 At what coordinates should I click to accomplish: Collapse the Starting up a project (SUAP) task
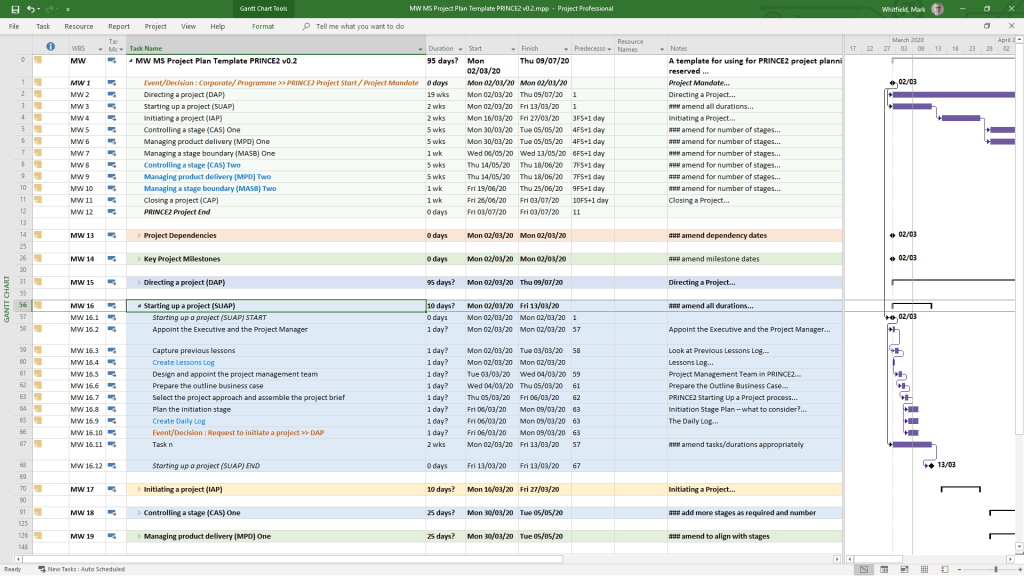(x=139, y=306)
